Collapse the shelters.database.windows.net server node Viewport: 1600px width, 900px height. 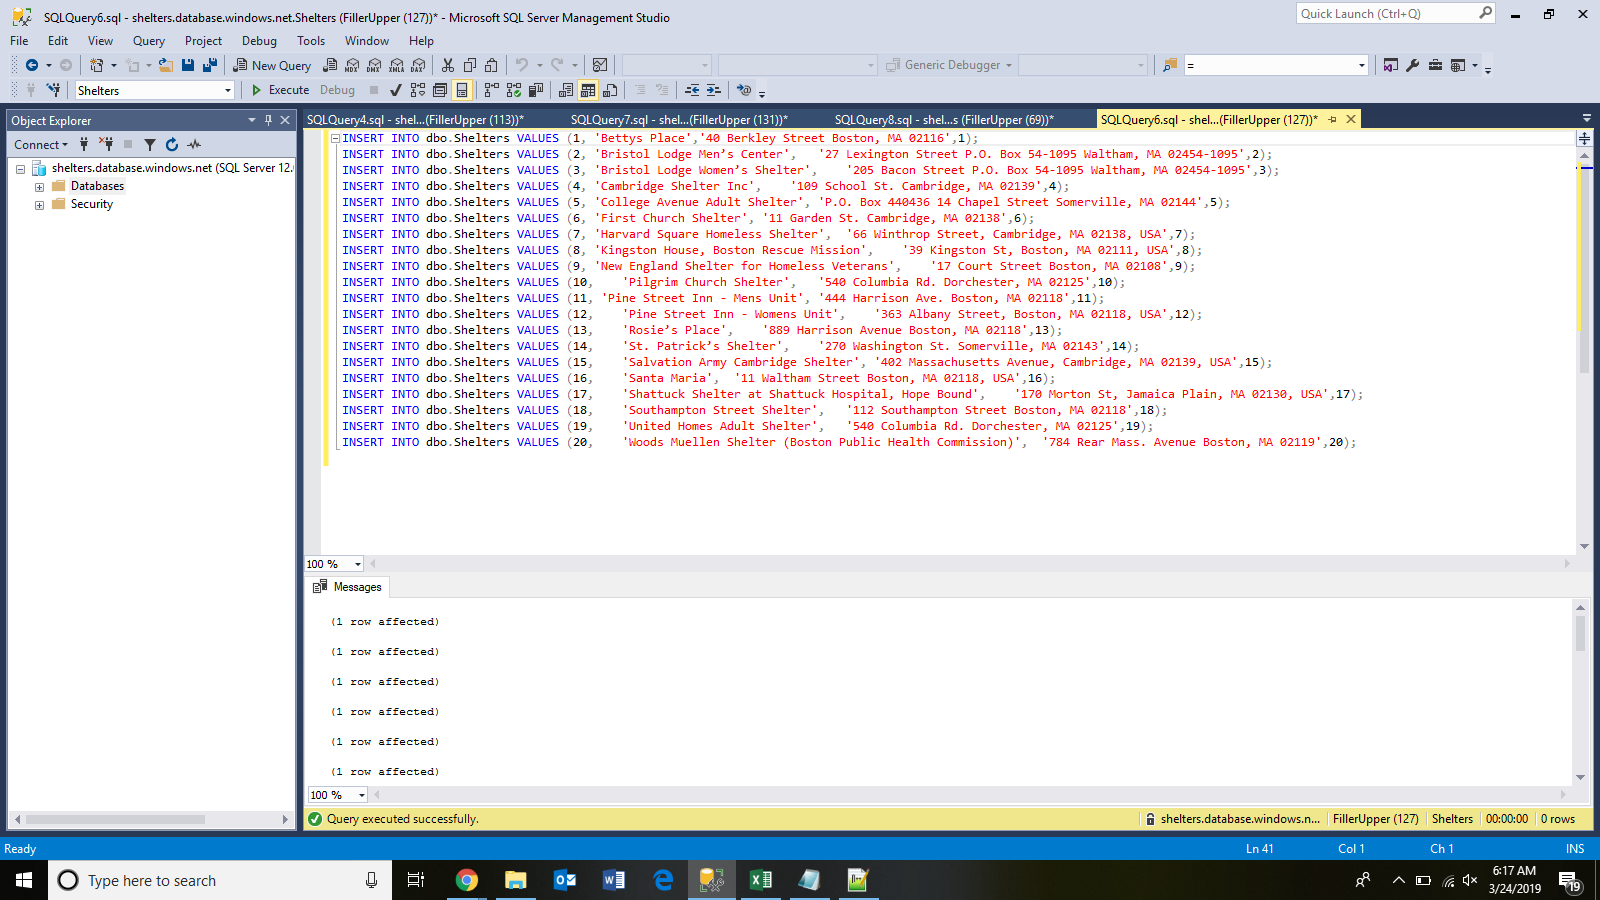pos(20,169)
